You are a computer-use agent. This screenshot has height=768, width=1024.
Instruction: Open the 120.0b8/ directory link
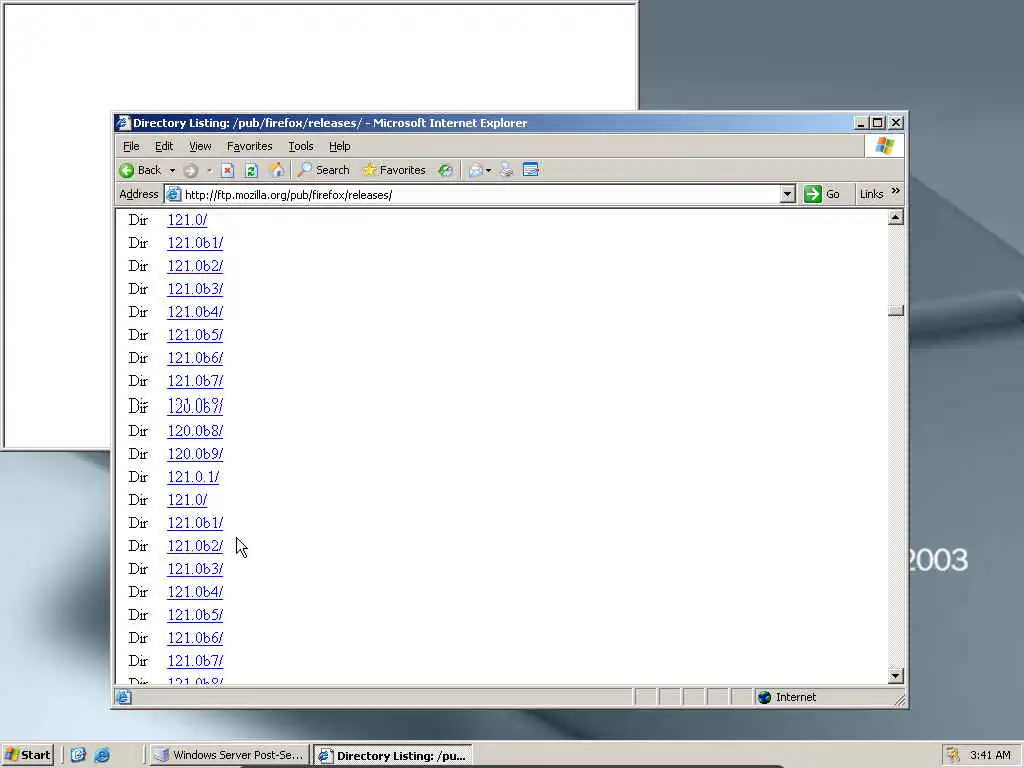click(x=195, y=431)
